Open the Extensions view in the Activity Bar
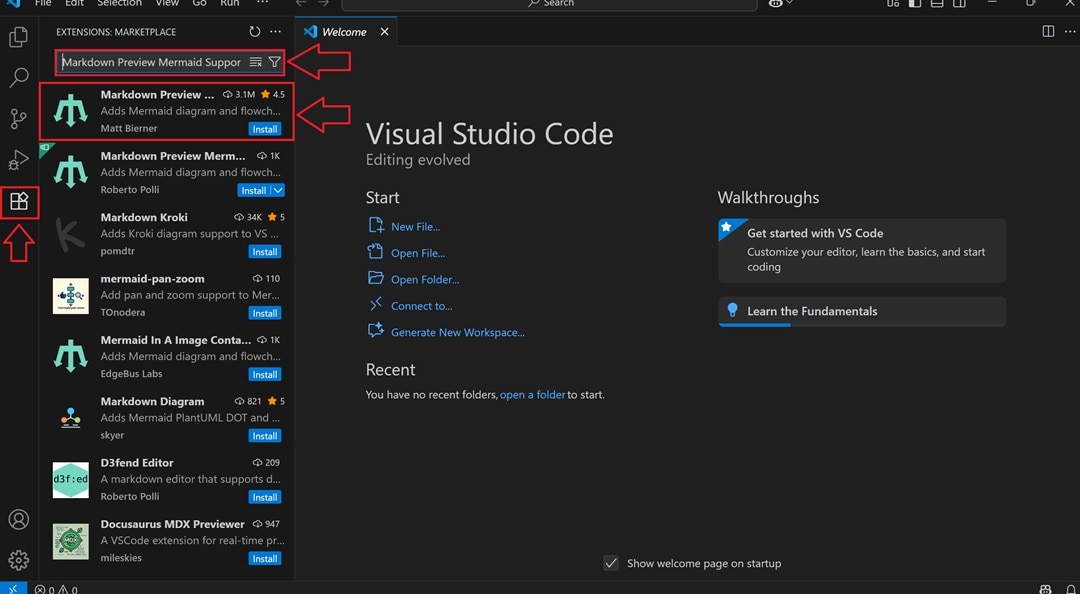 [x=19, y=201]
